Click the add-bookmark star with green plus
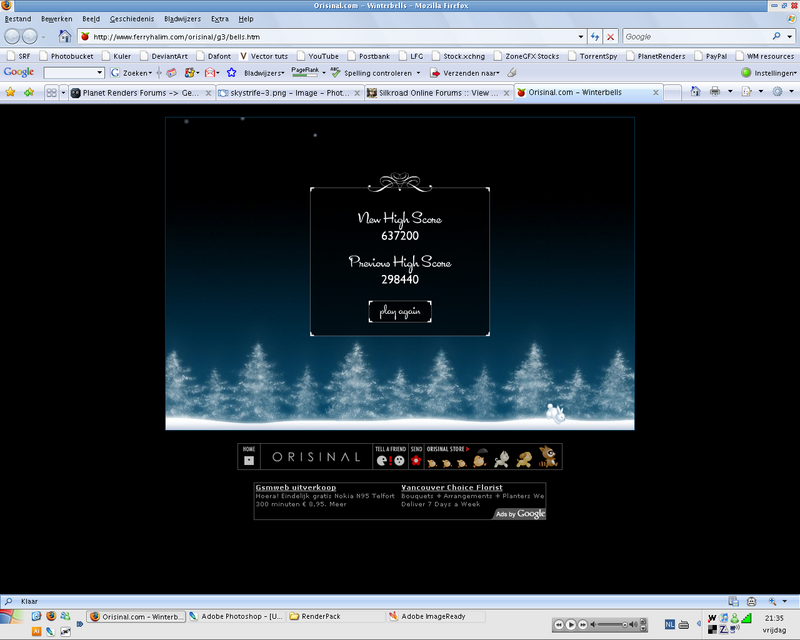The height and width of the screenshot is (640, 800). coord(29,92)
